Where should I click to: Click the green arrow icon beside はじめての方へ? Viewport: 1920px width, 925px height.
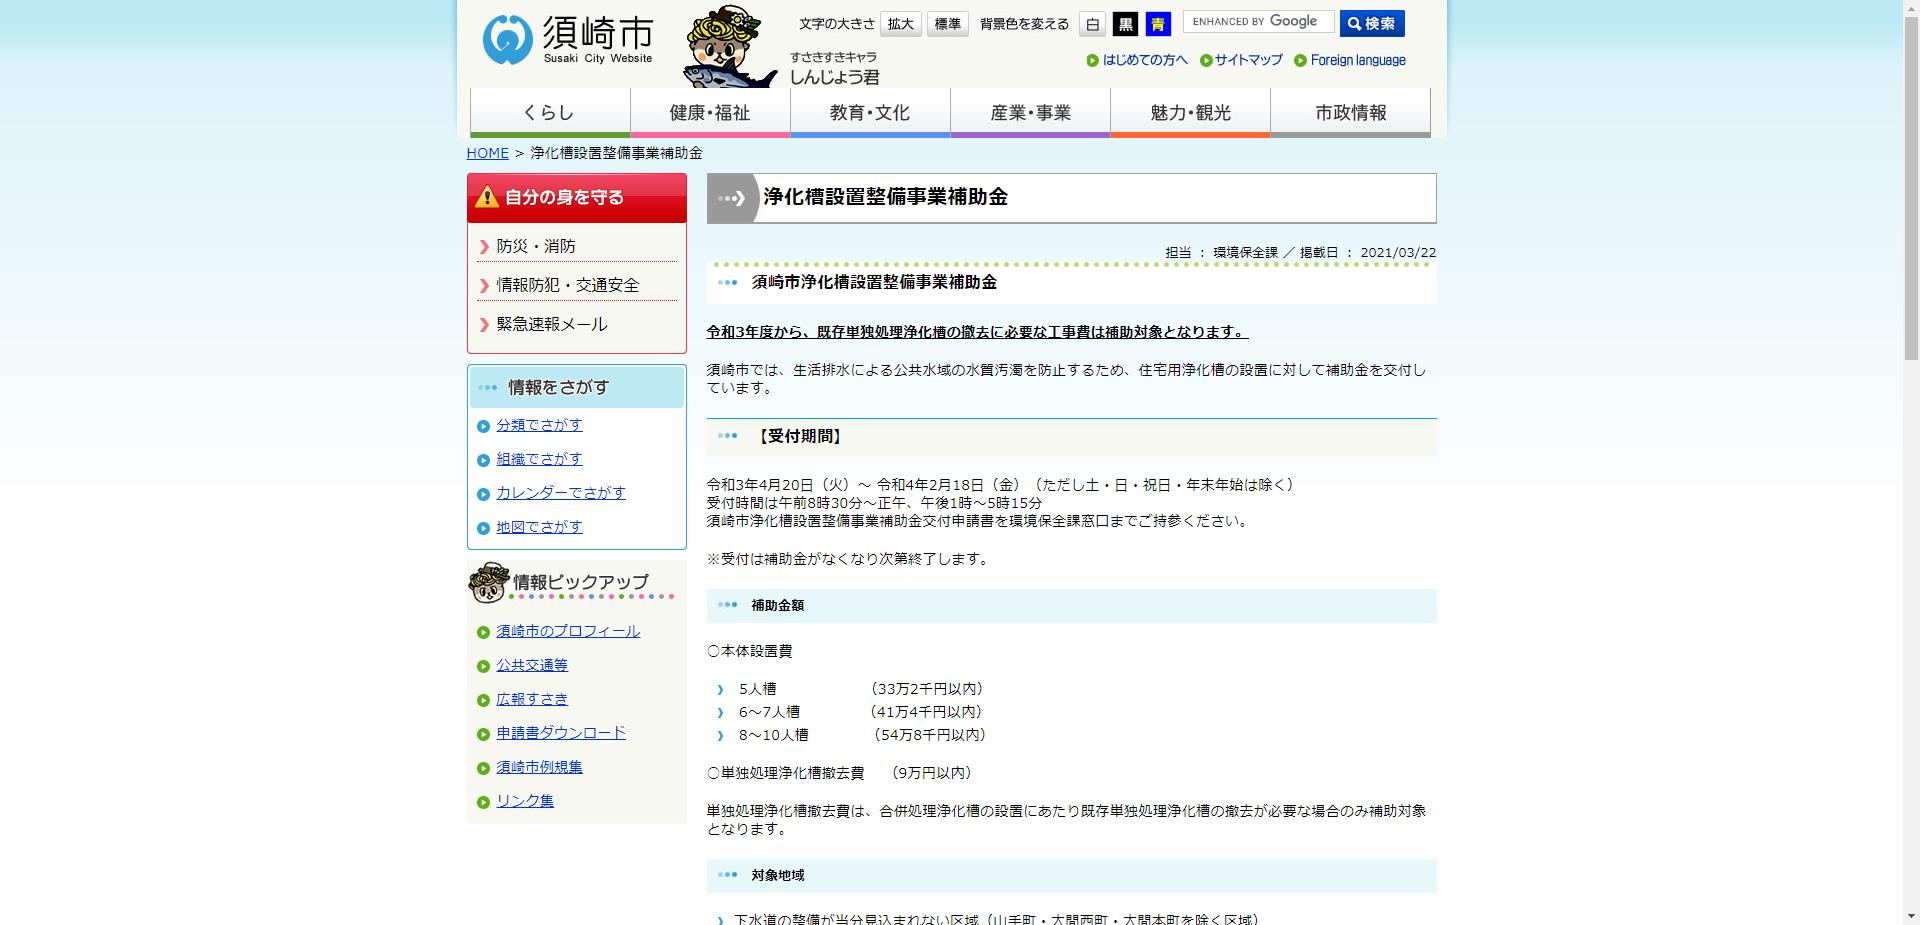(x=1092, y=61)
